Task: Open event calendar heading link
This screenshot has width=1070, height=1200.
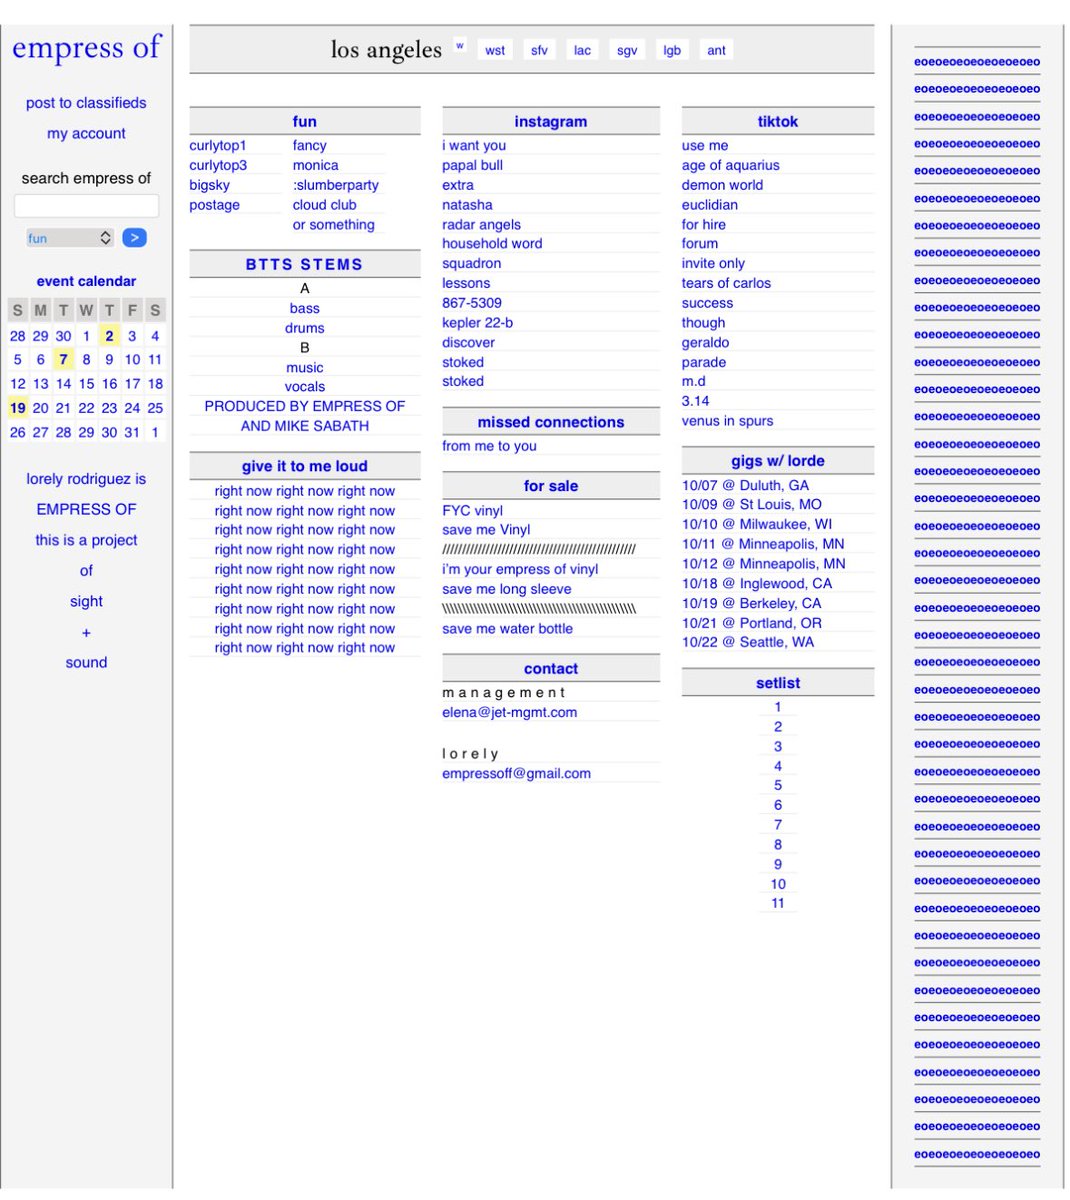Action: tap(86, 281)
